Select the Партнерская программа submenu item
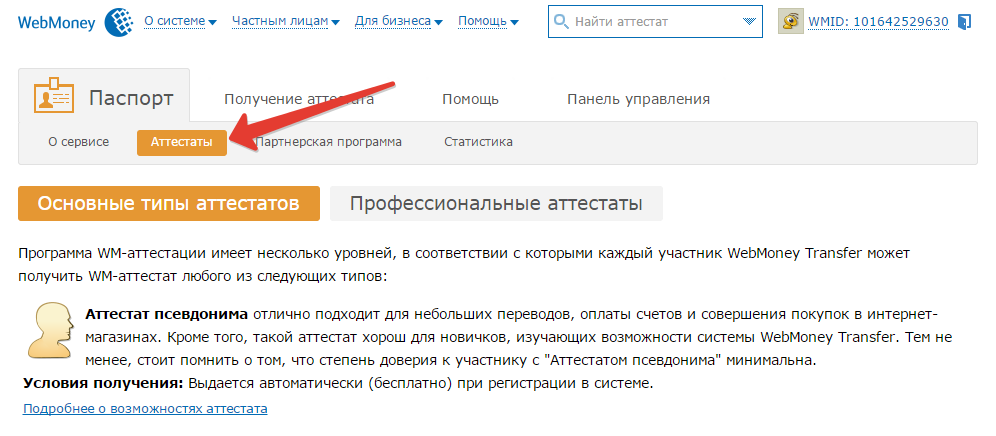The height and width of the screenshot is (436, 996). click(328, 142)
